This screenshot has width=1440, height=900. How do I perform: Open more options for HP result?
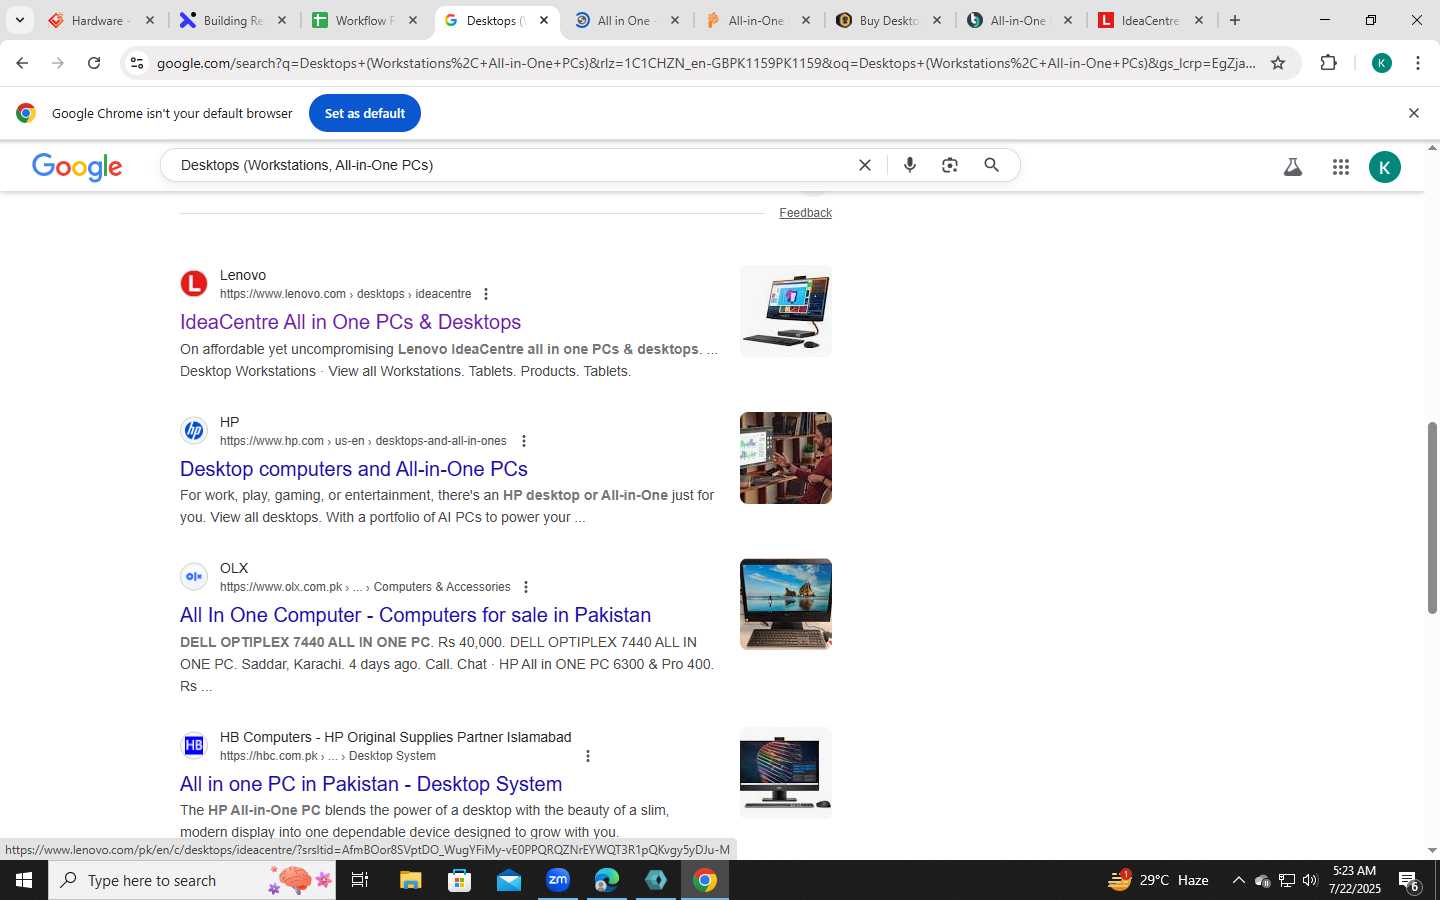coord(523,441)
